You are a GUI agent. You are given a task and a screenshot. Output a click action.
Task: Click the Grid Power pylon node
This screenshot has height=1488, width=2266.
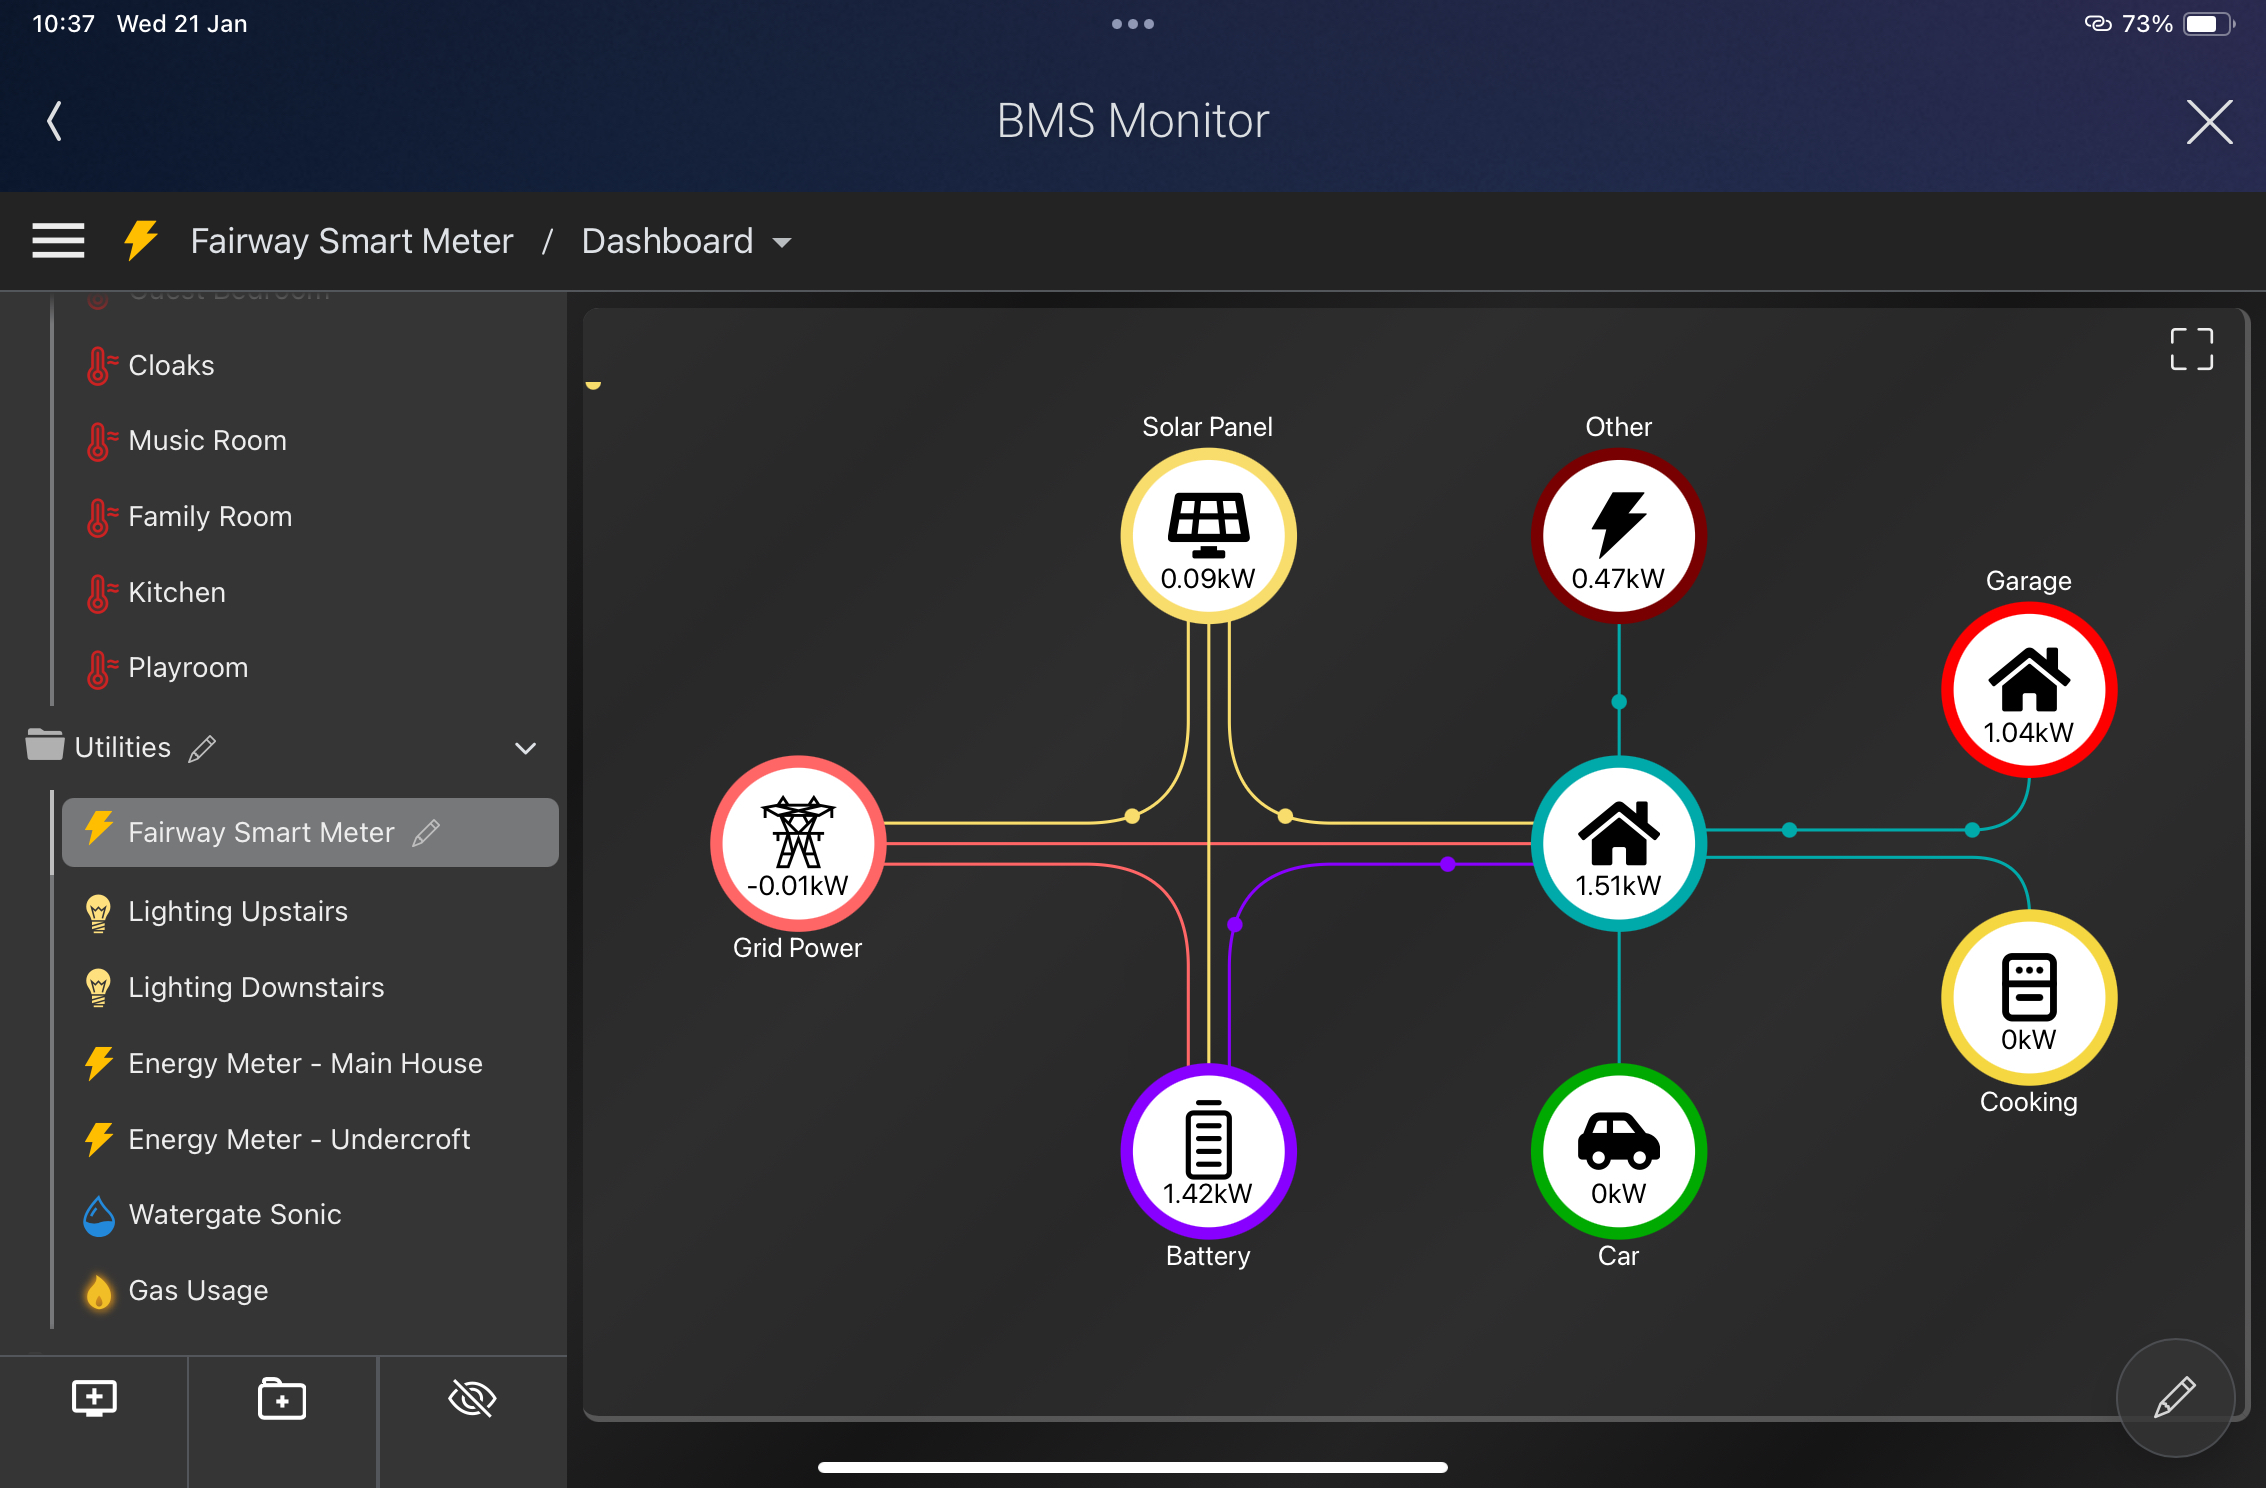[798, 843]
